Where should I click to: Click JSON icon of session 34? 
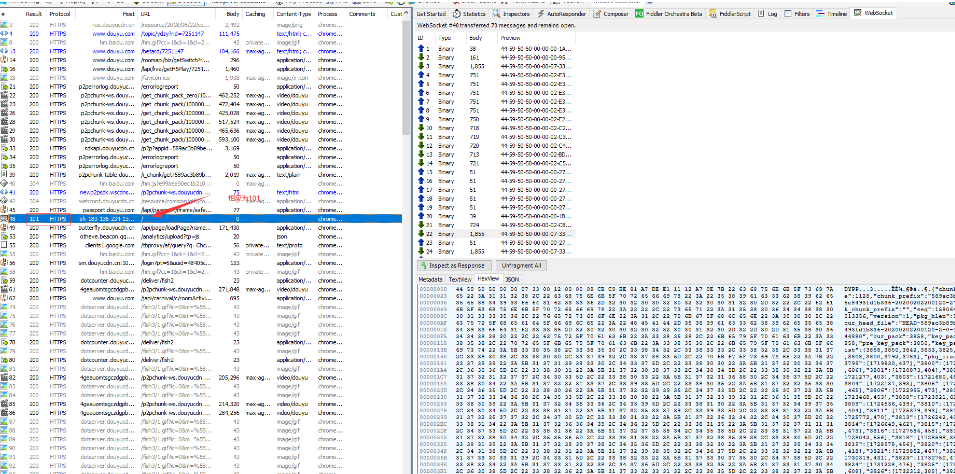coord(5,157)
